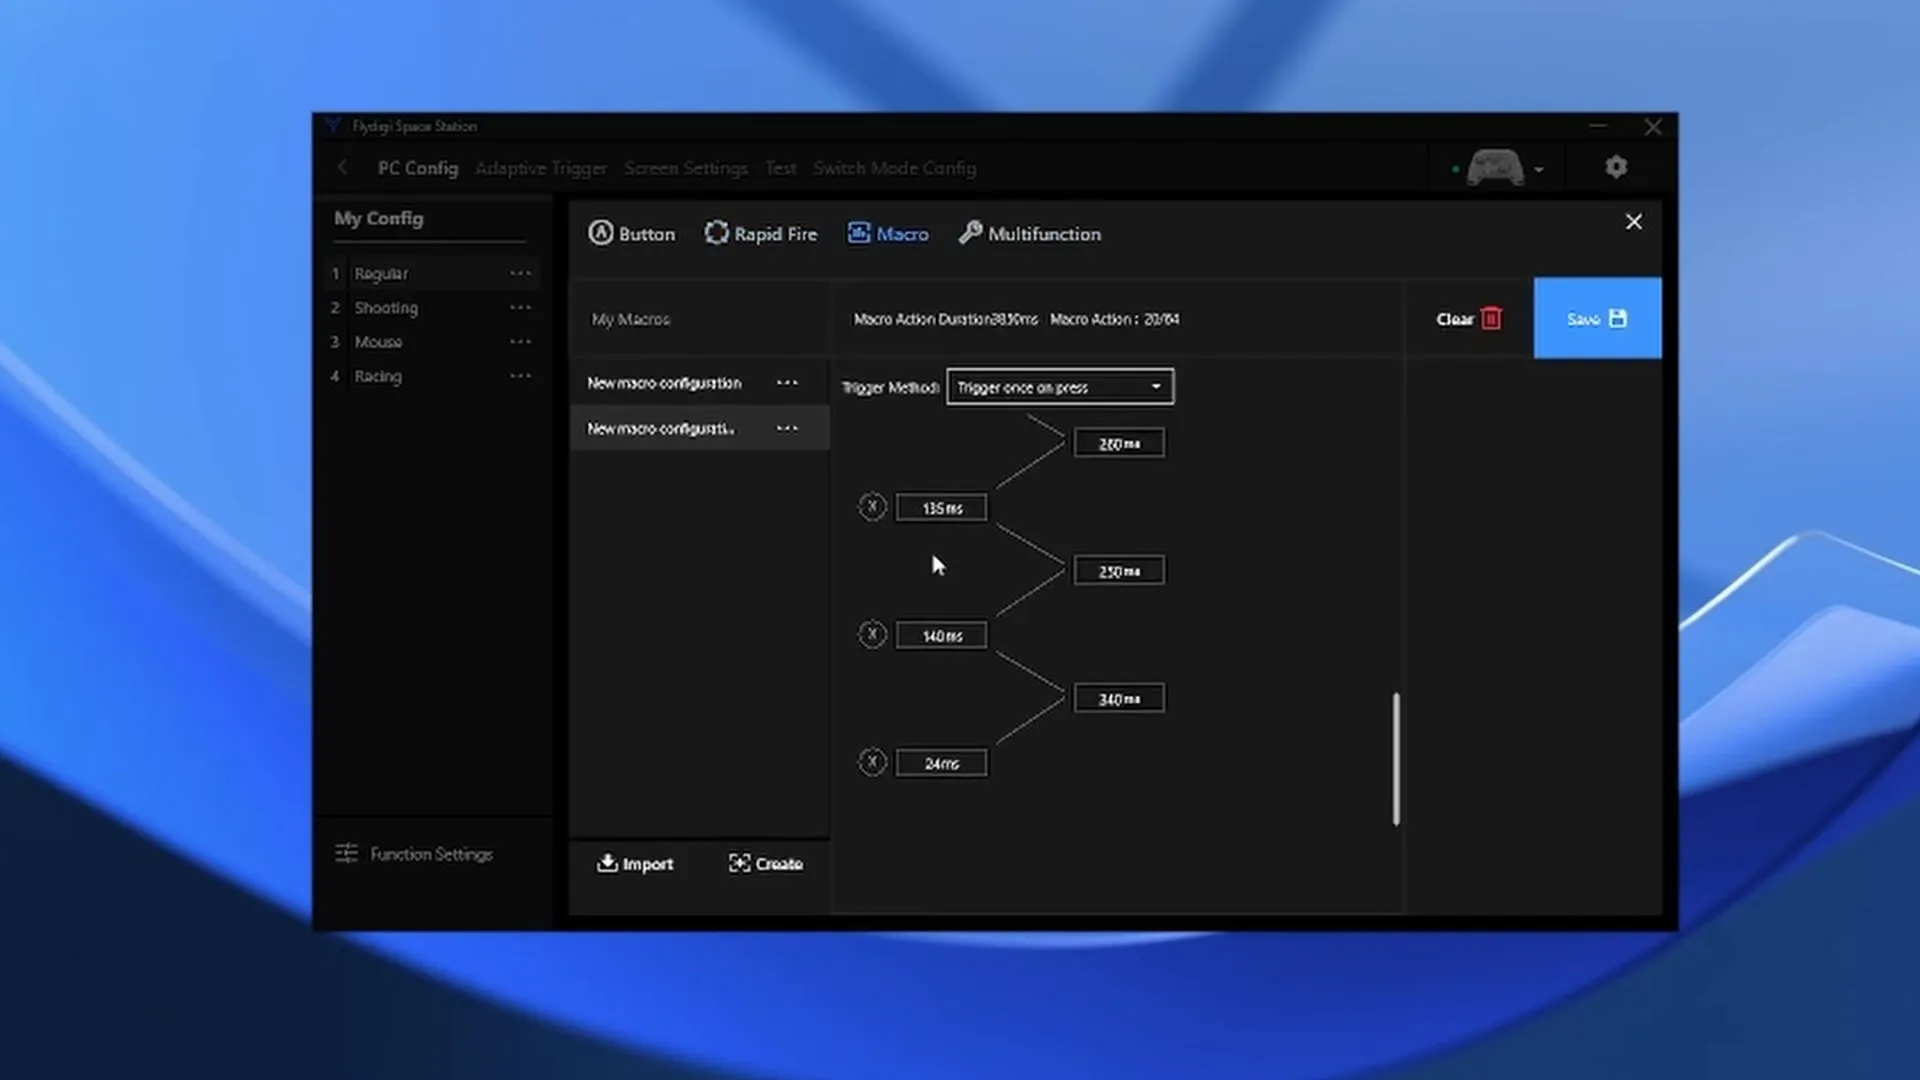Open the PC Config tab
This screenshot has width=1920, height=1080.
tap(418, 168)
